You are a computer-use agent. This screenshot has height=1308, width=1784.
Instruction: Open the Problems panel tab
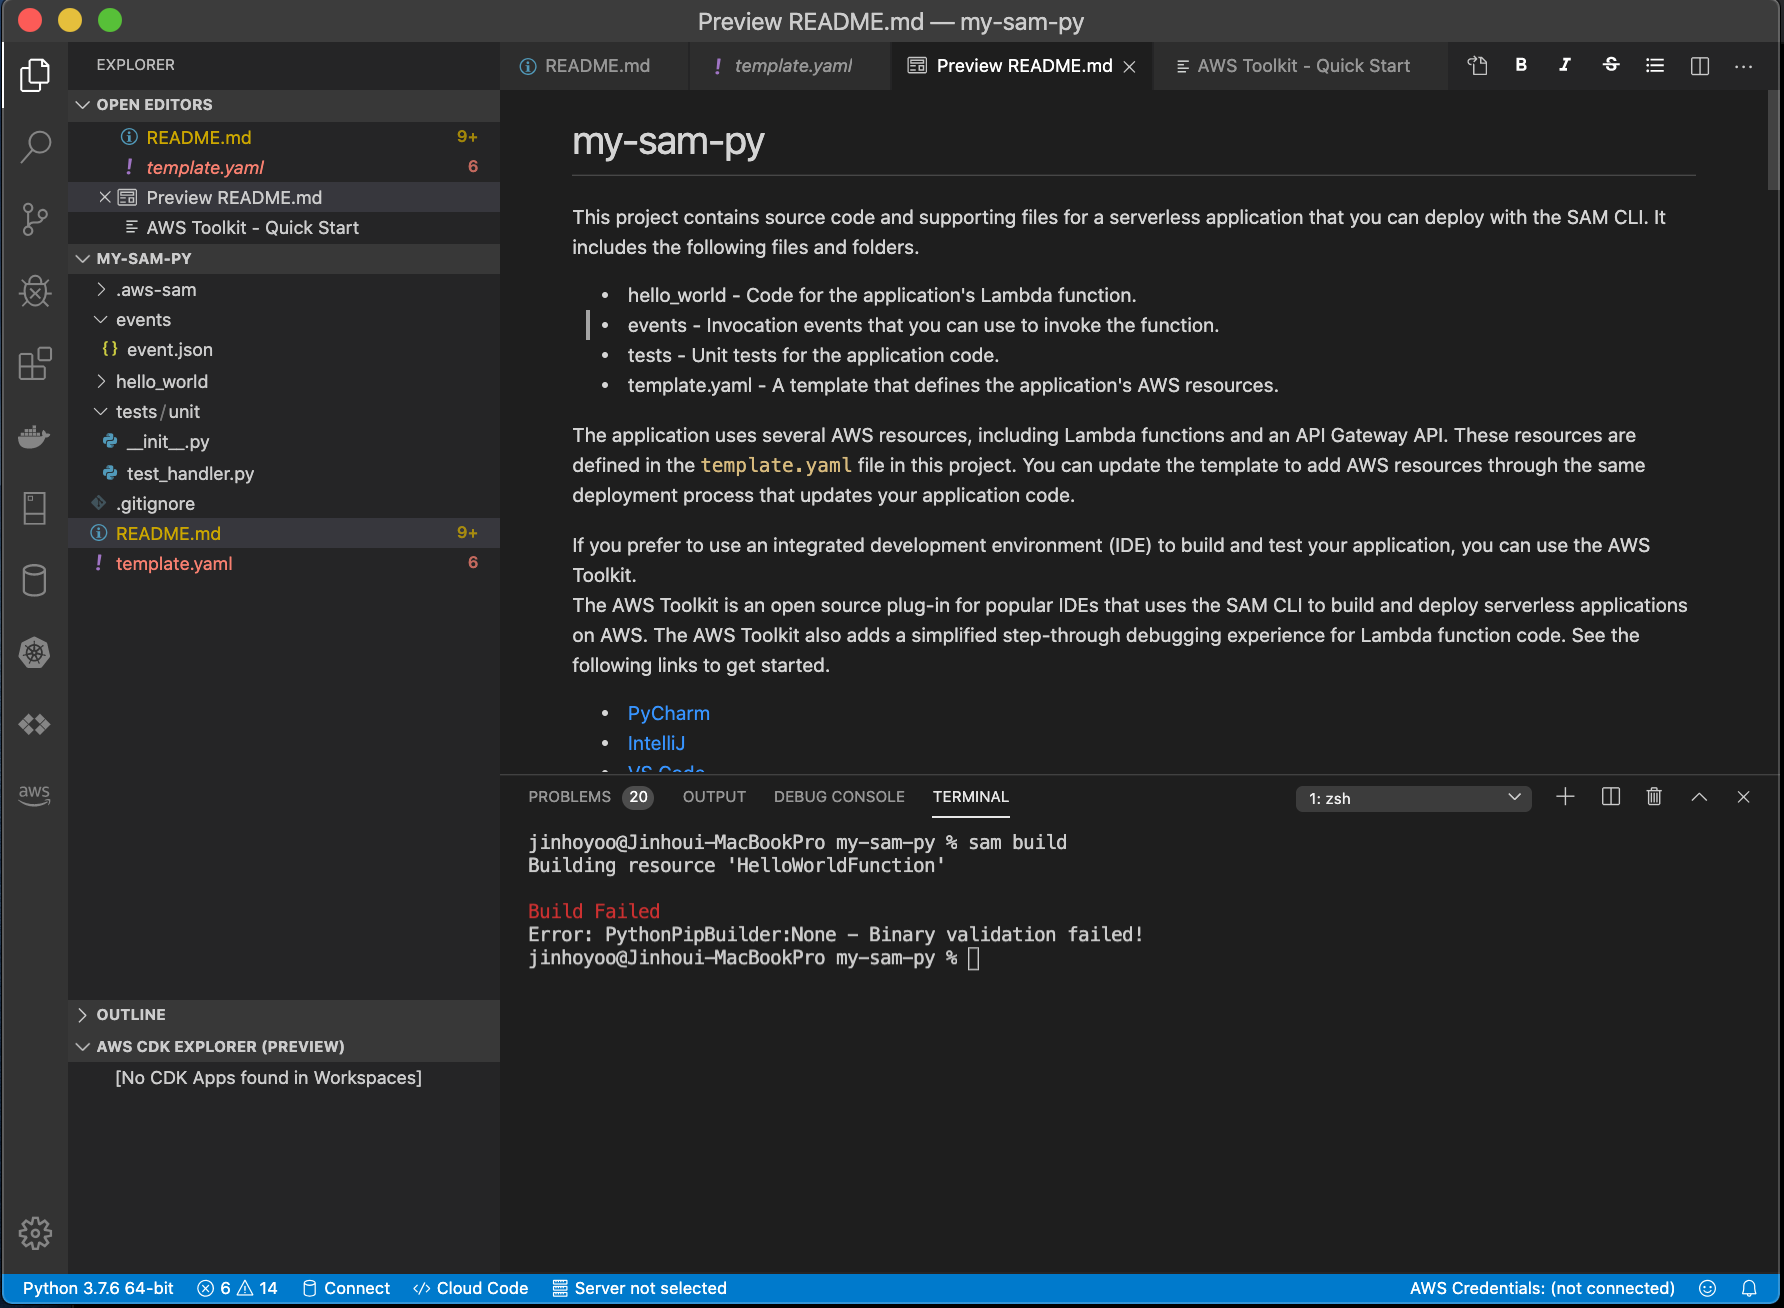(x=589, y=797)
